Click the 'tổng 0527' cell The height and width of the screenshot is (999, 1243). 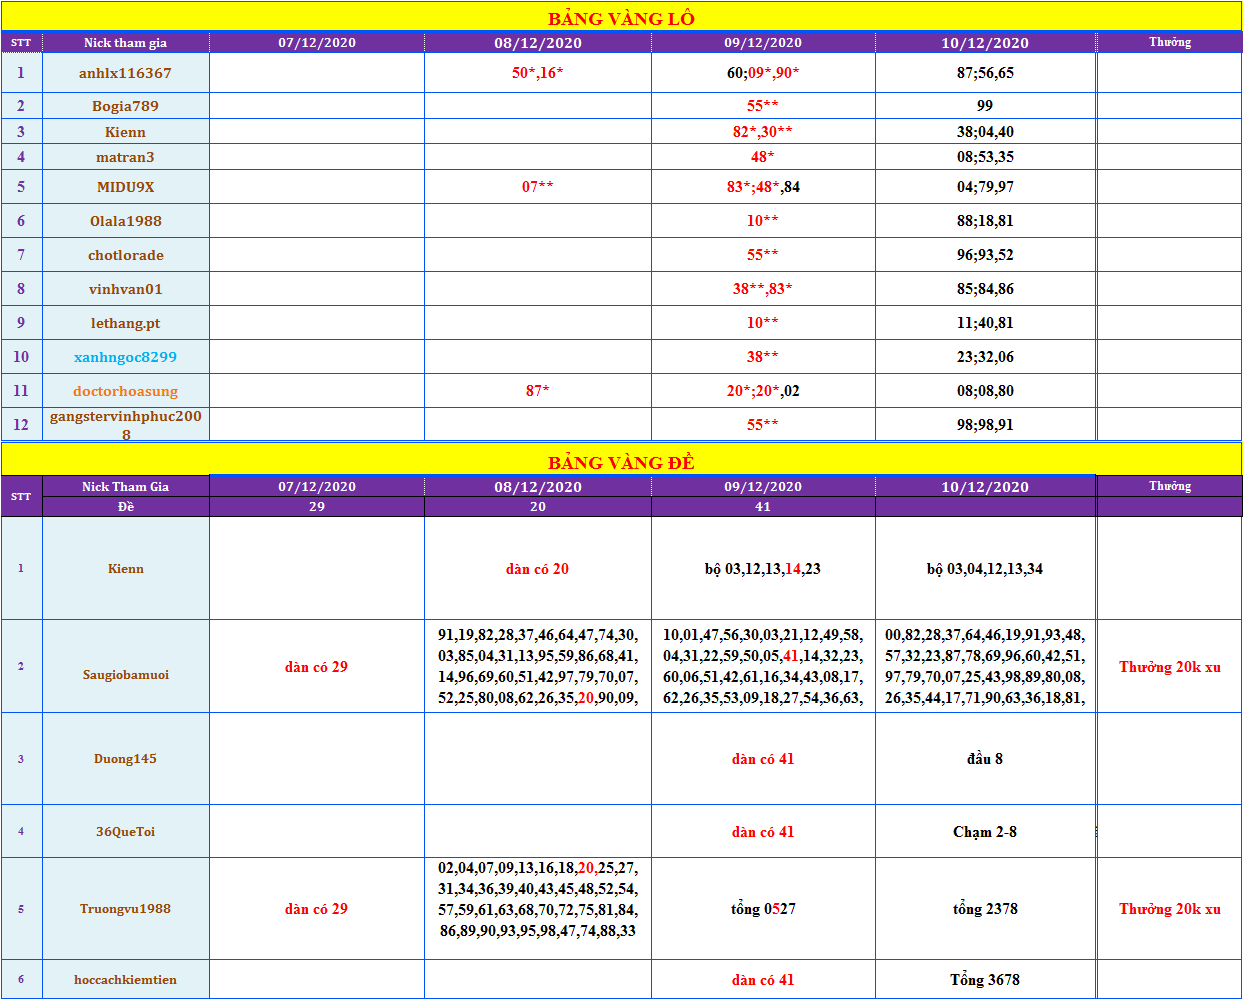click(x=763, y=909)
